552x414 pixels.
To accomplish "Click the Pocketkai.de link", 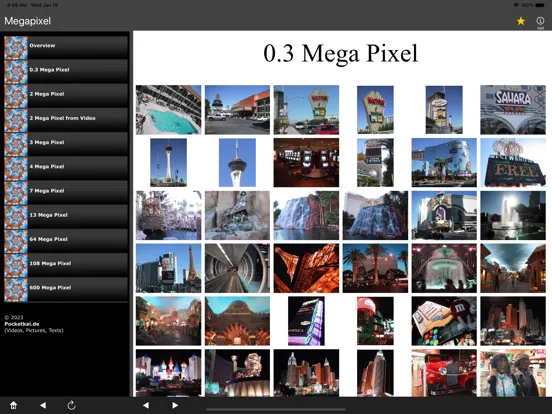I will tap(22, 324).
